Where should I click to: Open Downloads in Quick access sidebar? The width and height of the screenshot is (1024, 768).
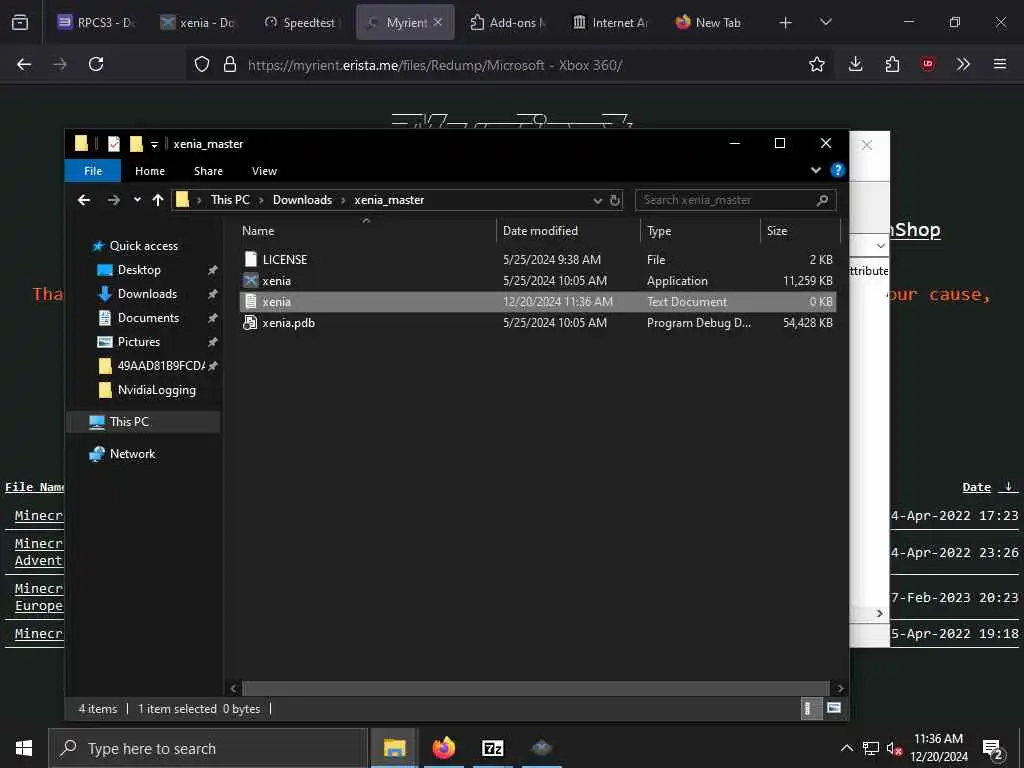pos(147,295)
